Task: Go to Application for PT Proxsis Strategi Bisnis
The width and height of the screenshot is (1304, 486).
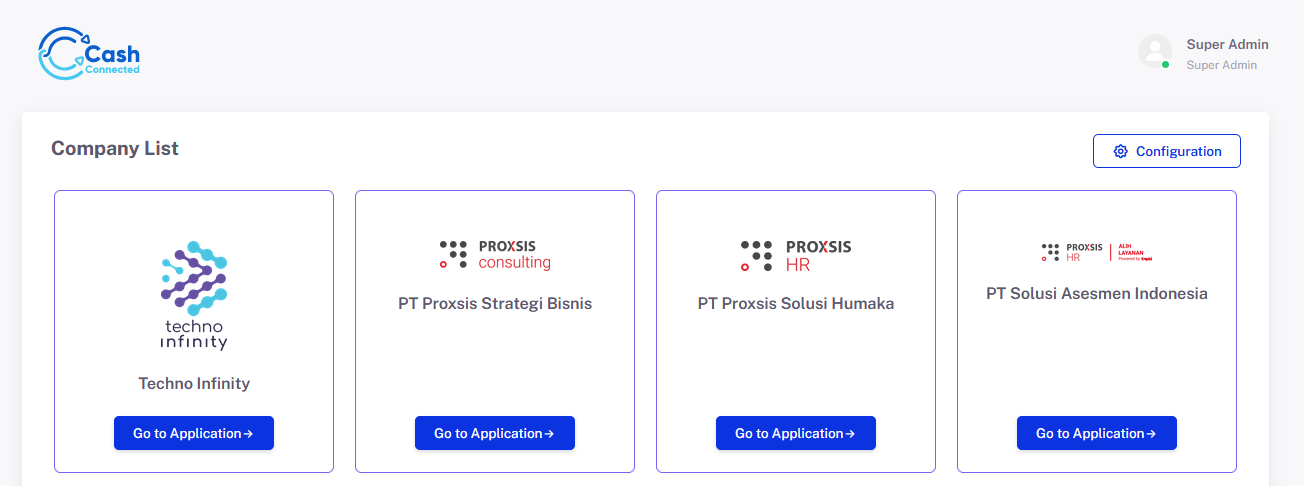Action: (495, 433)
